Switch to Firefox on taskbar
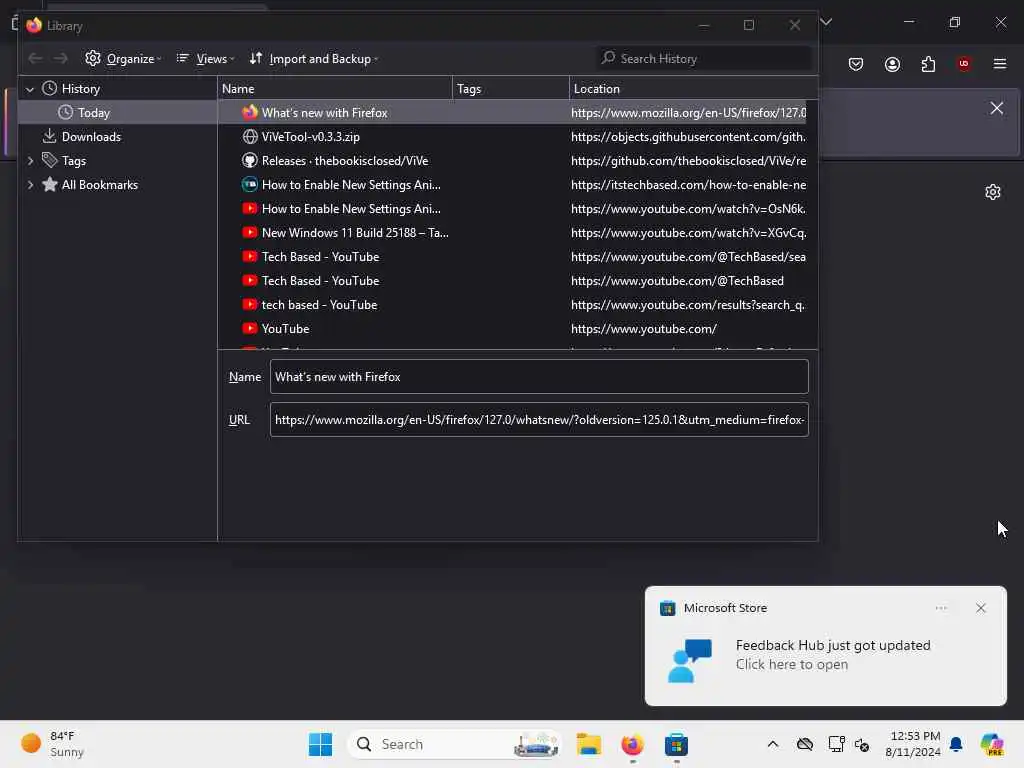Screen dimensions: 1024x768 click(x=632, y=744)
